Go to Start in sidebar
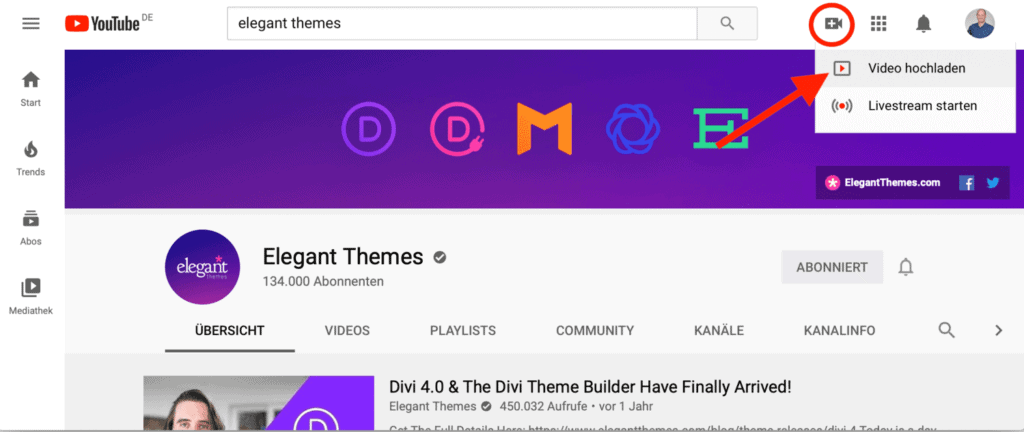 coord(31,89)
